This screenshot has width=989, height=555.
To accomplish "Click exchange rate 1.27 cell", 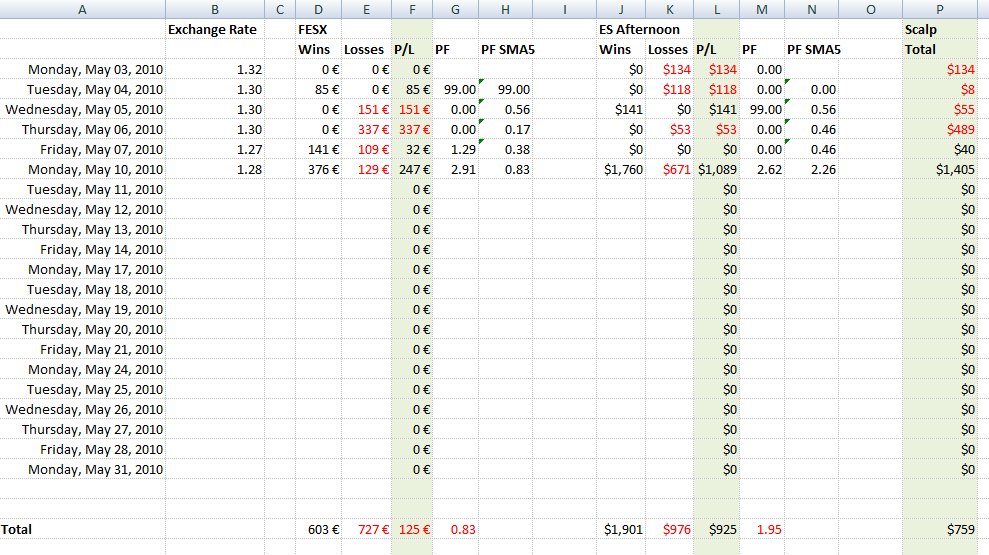I will tap(215, 149).
